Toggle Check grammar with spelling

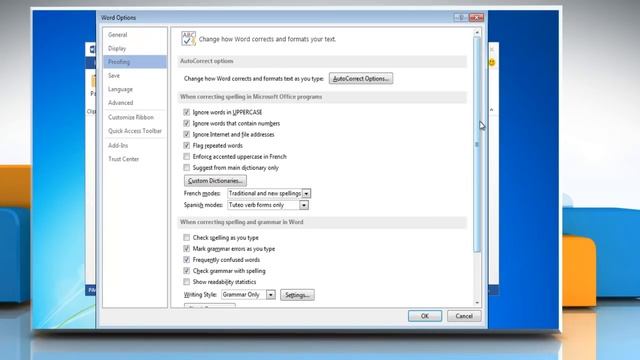point(187,271)
